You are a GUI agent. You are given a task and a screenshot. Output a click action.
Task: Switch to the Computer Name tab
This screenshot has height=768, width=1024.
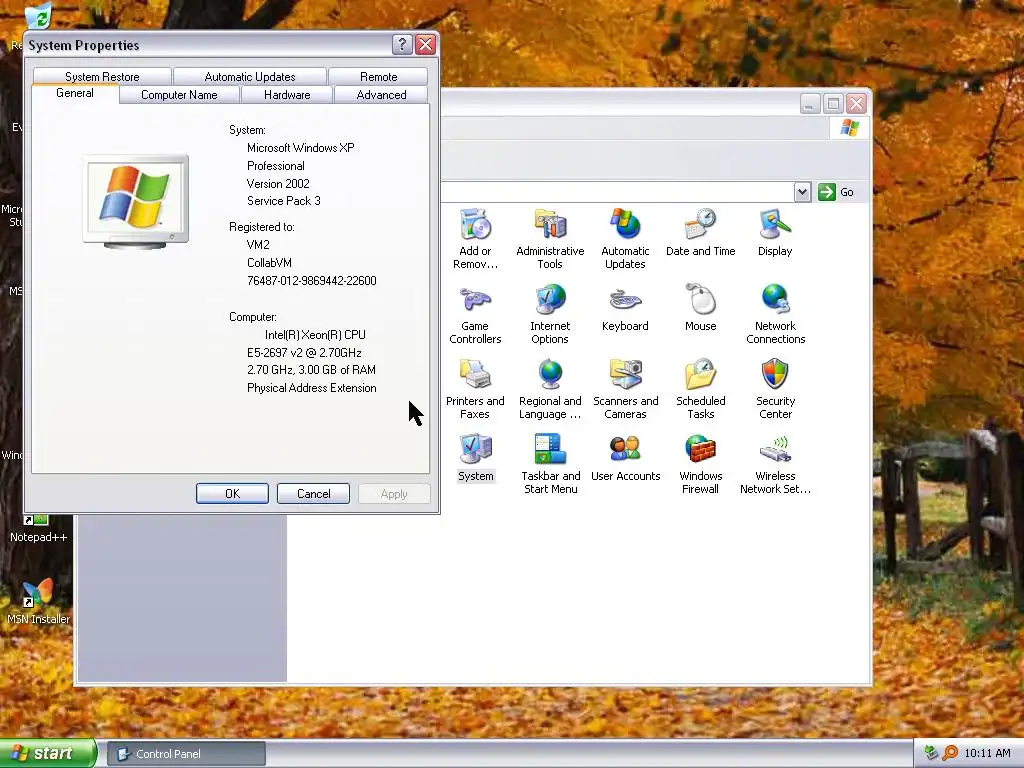179,95
